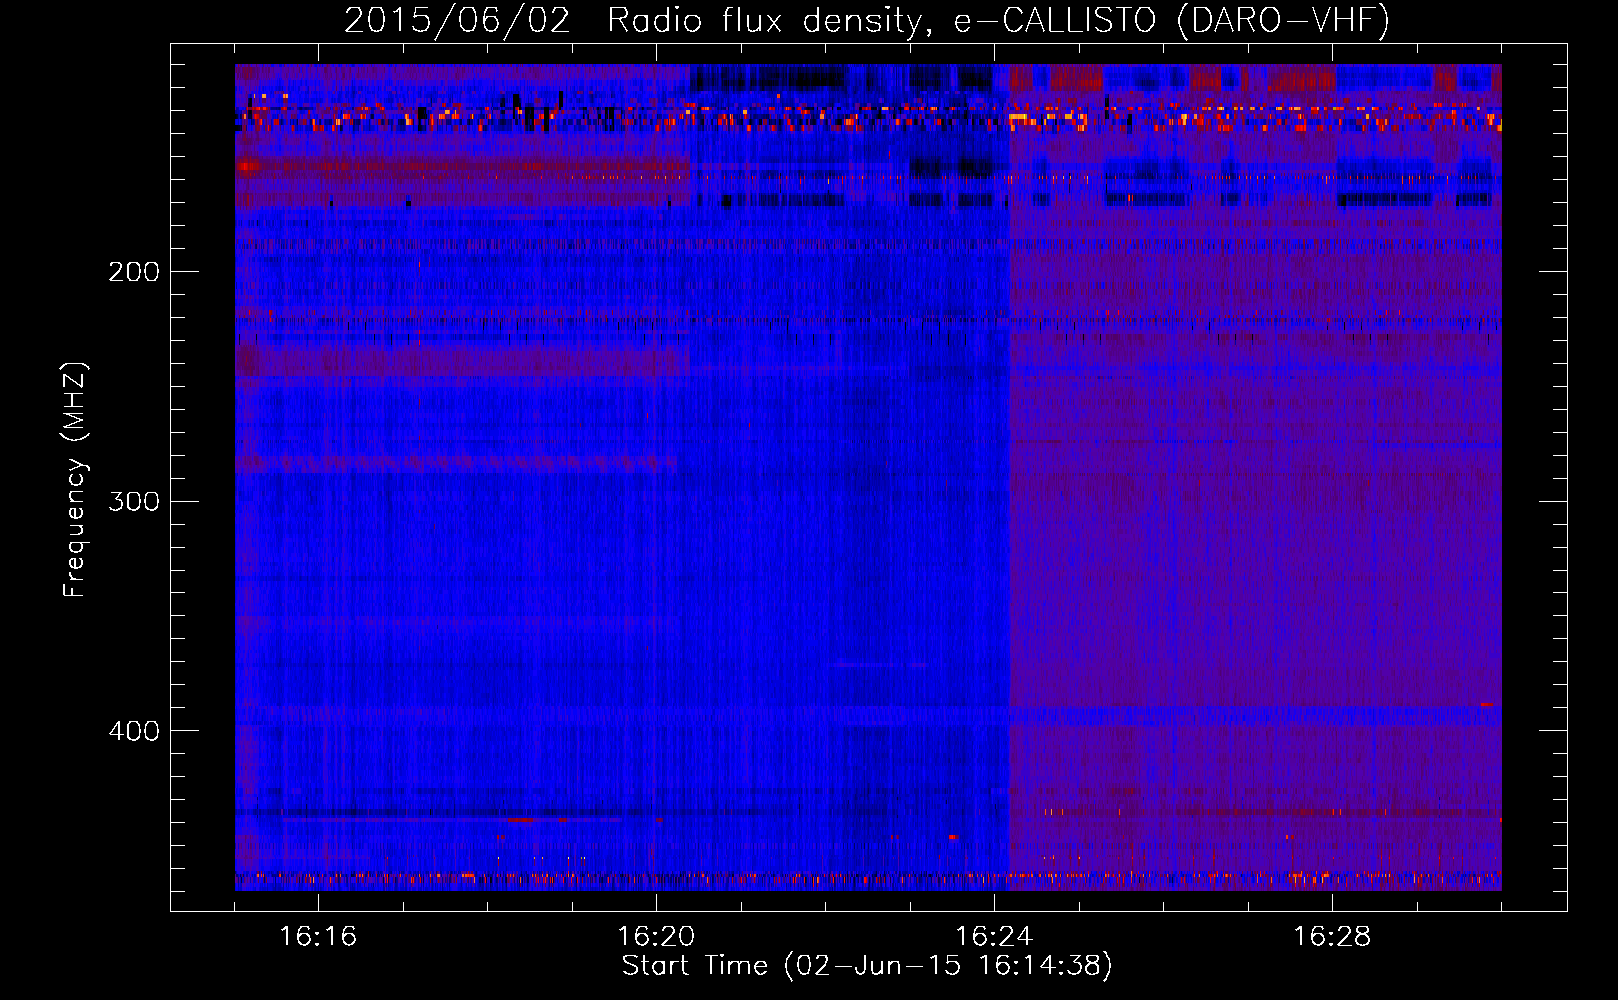Click the plot title '2015/06/02 Radio flux density'
The image size is (1618, 1000).
click(867, 21)
